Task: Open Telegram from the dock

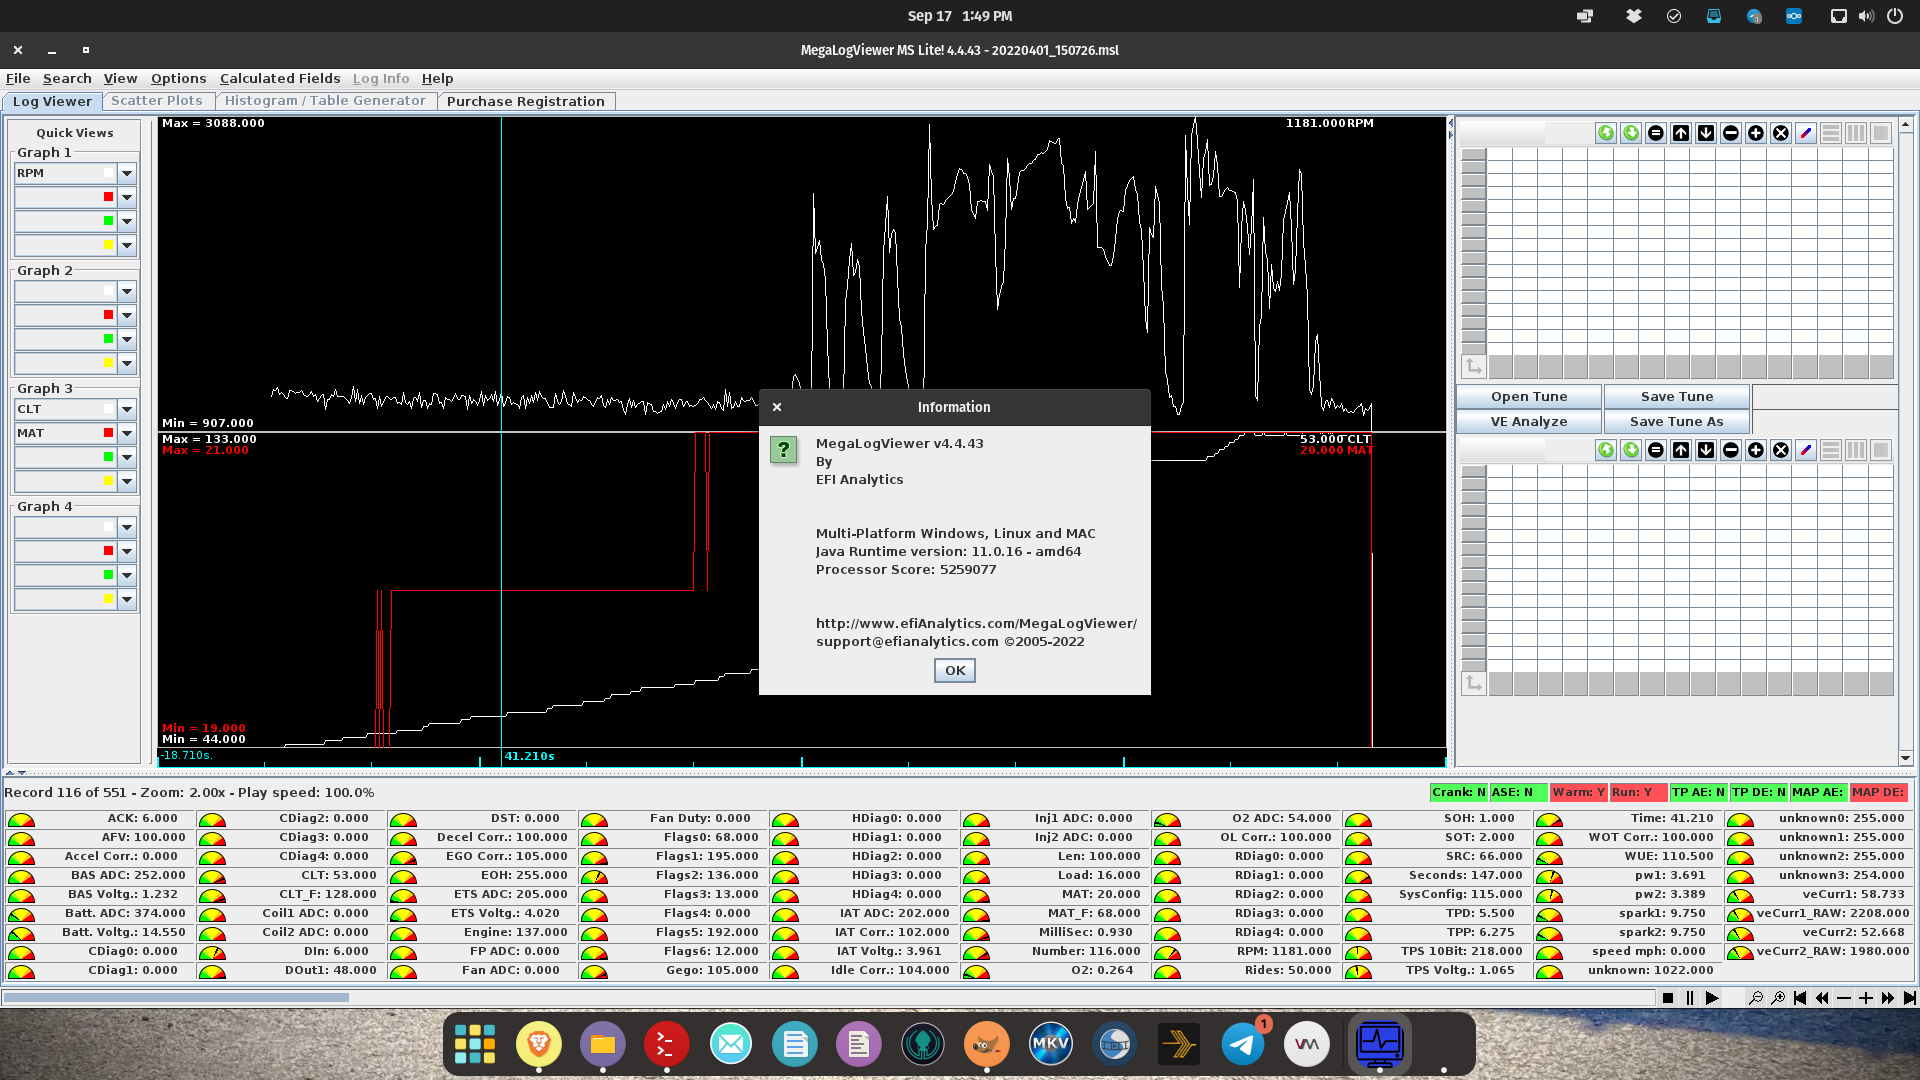Action: pyautogui.click(x=1242, y=1043)
